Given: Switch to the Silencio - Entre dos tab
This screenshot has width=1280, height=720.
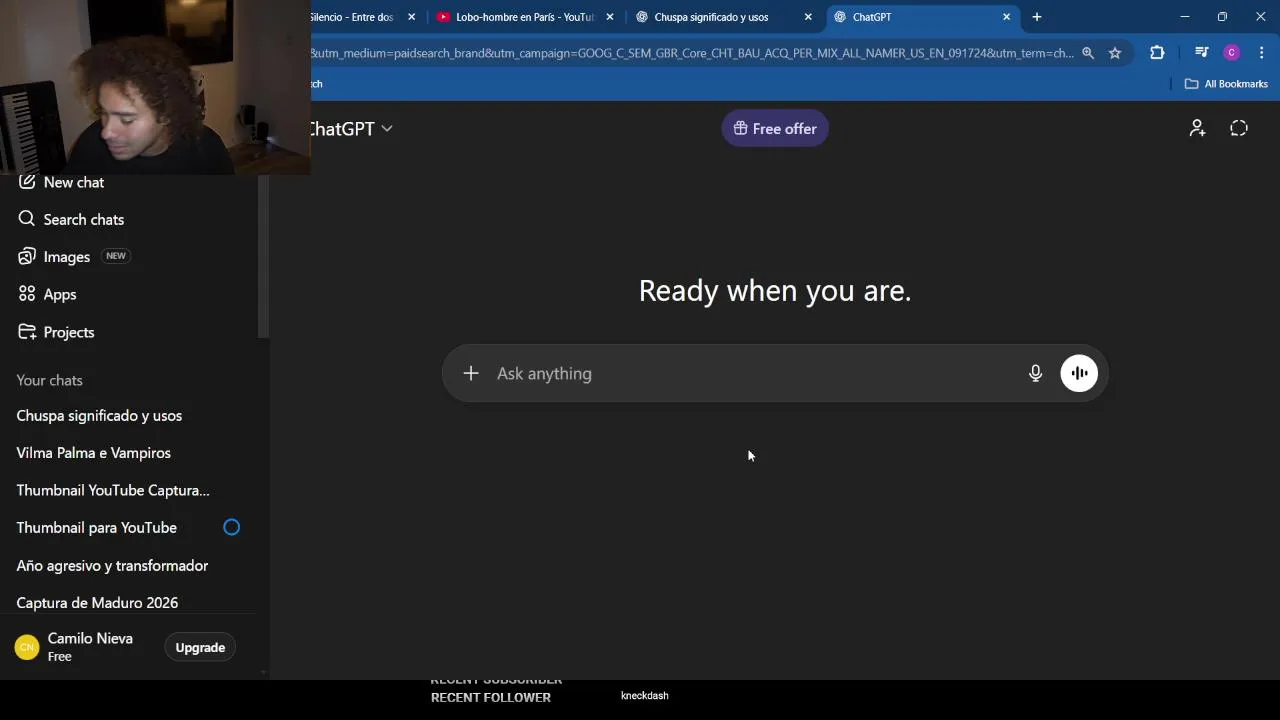Looking at the screenshot, I should 350,17.
